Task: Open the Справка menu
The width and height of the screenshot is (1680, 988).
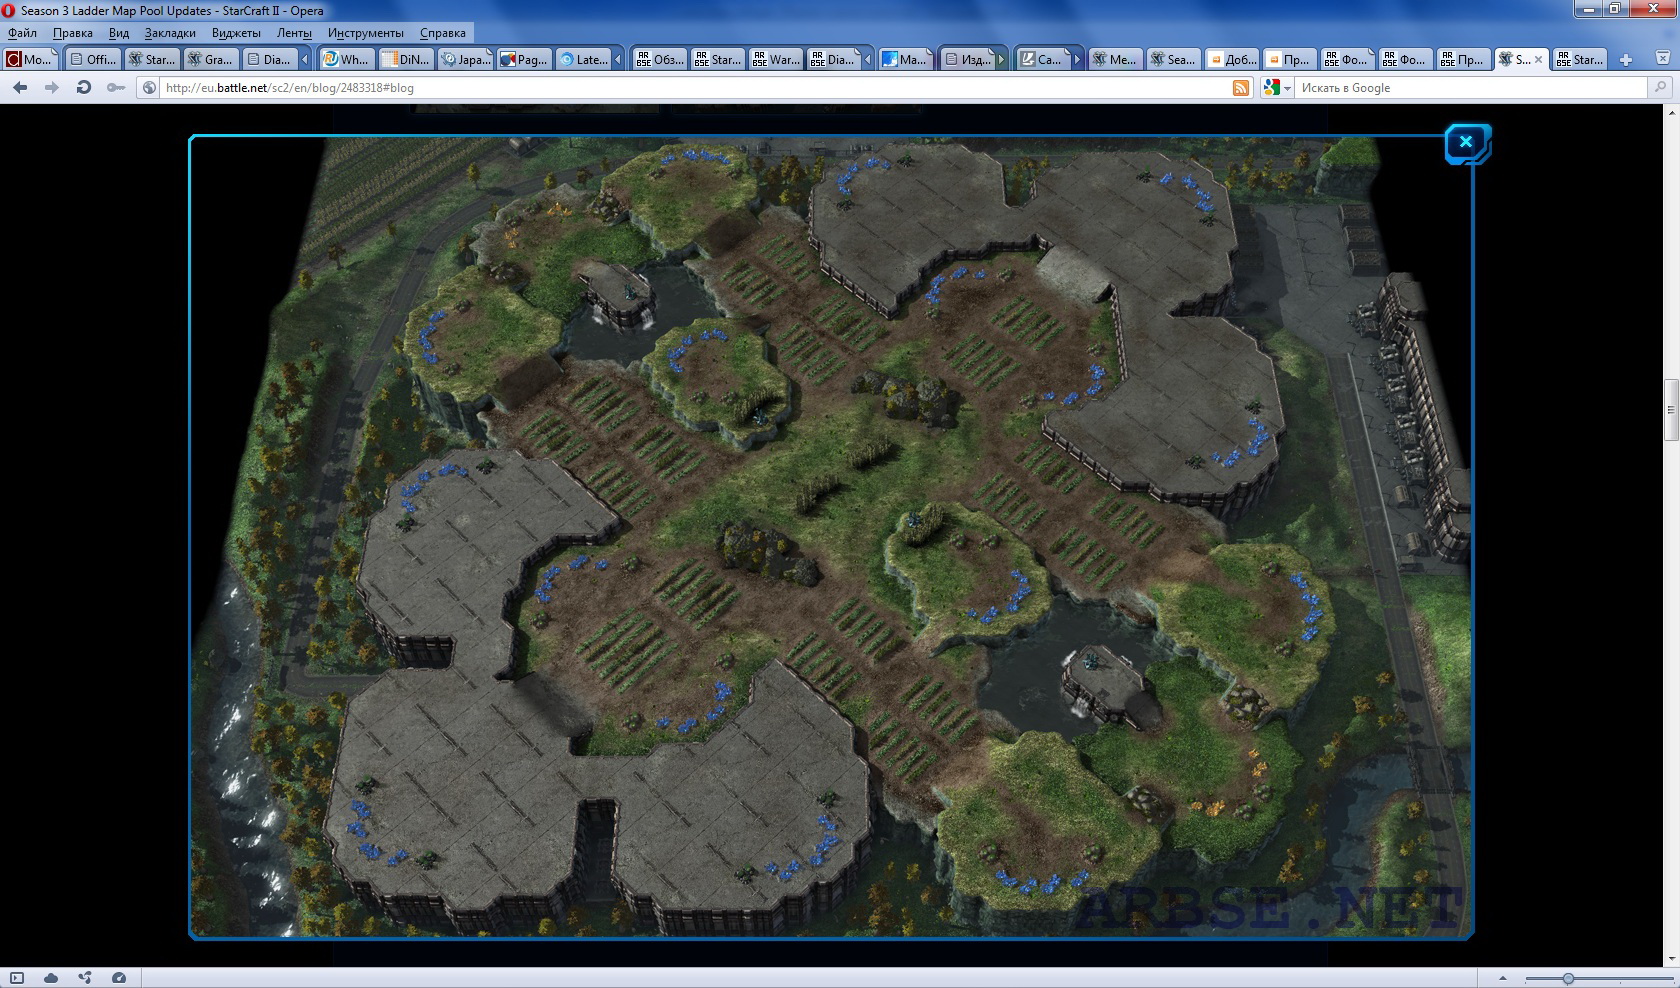Action: pos(443,33)
